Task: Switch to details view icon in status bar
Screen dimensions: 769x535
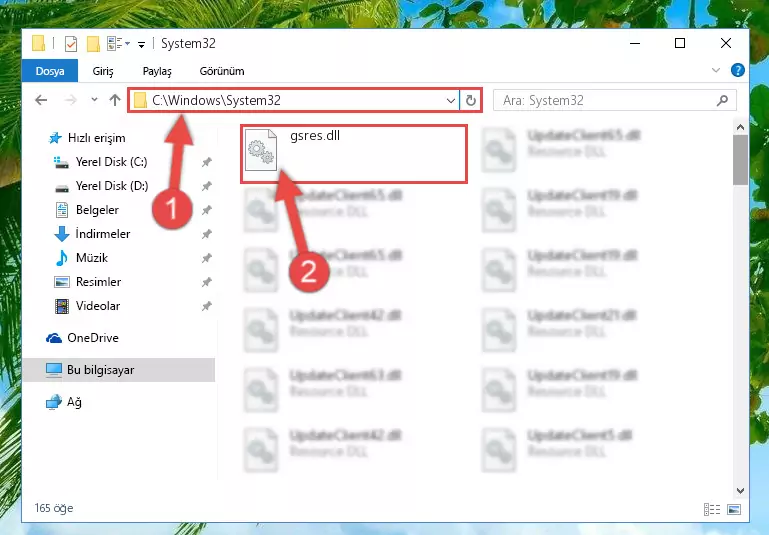Action: (712, 510)
